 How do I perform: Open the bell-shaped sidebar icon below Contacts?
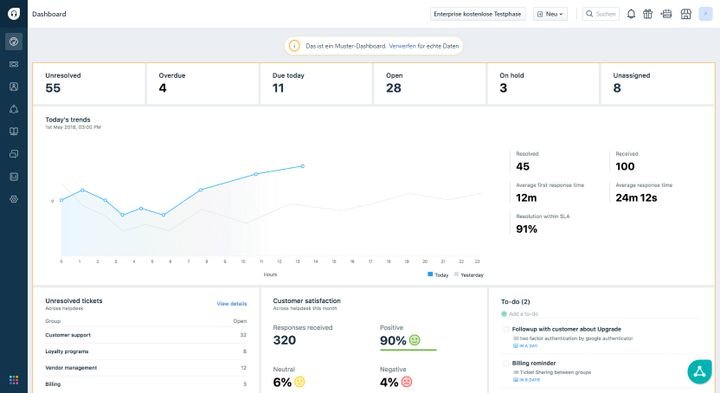point(14,109)
